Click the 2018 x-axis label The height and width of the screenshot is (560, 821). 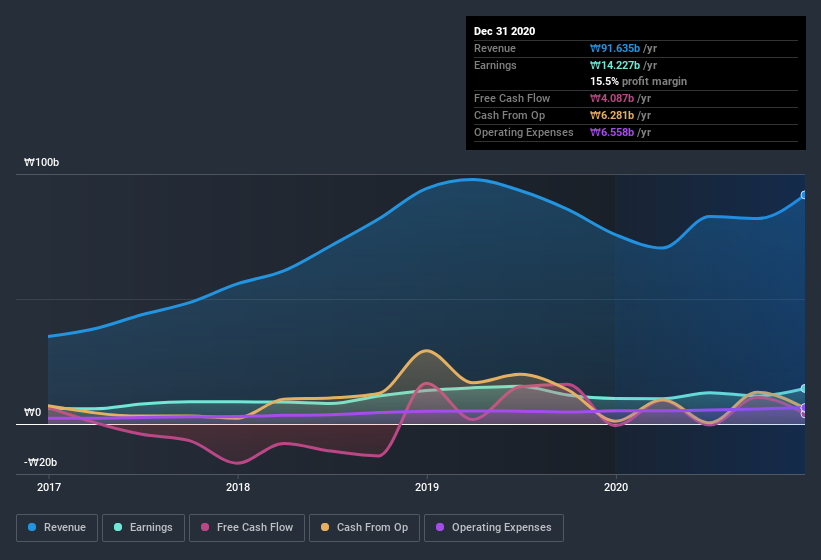[x=238, y=487]
